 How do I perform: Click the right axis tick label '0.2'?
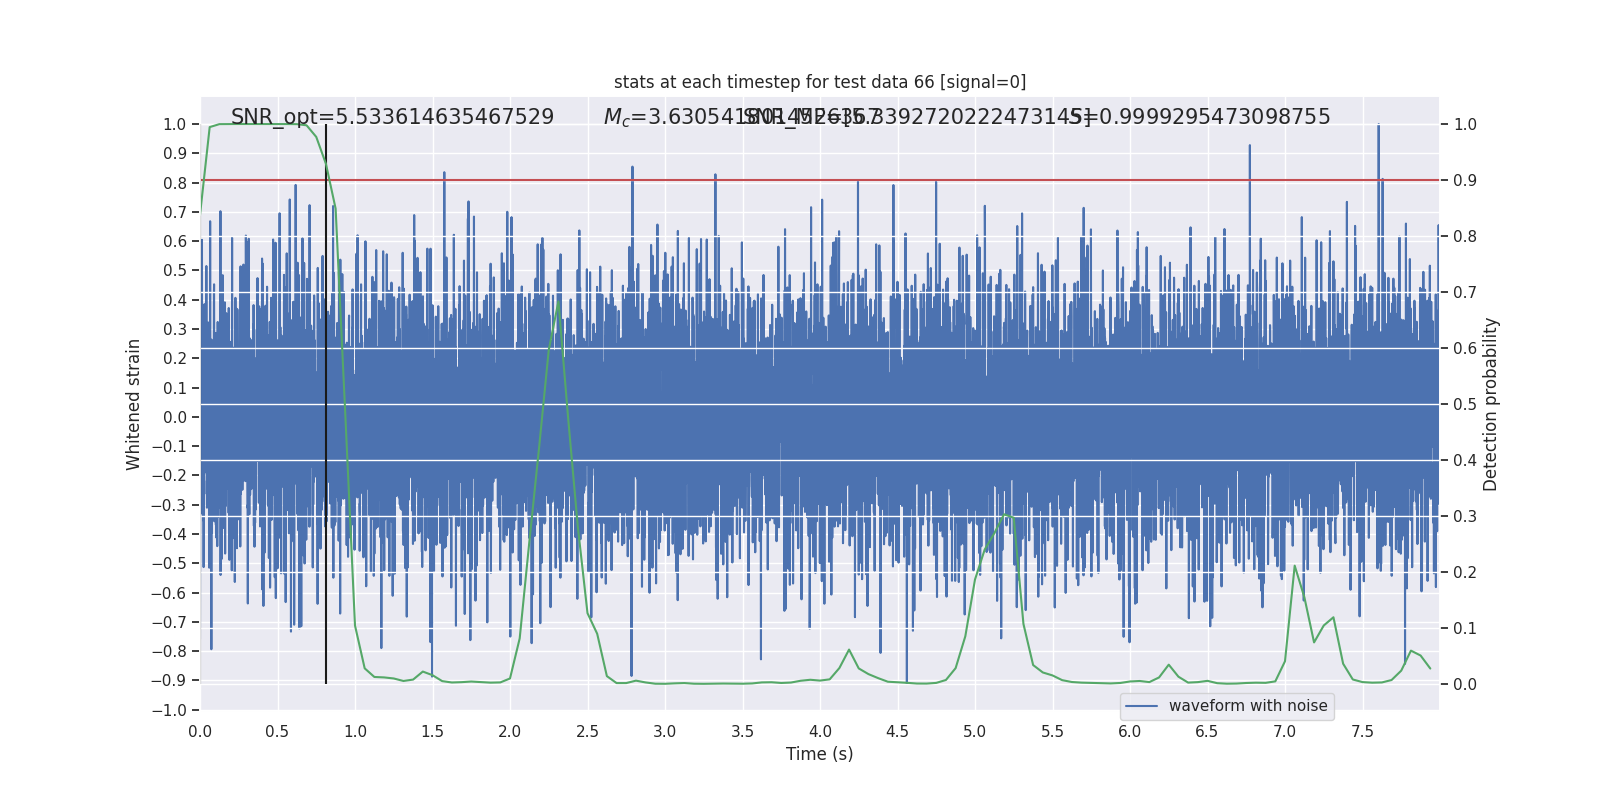pos(1465,573)
